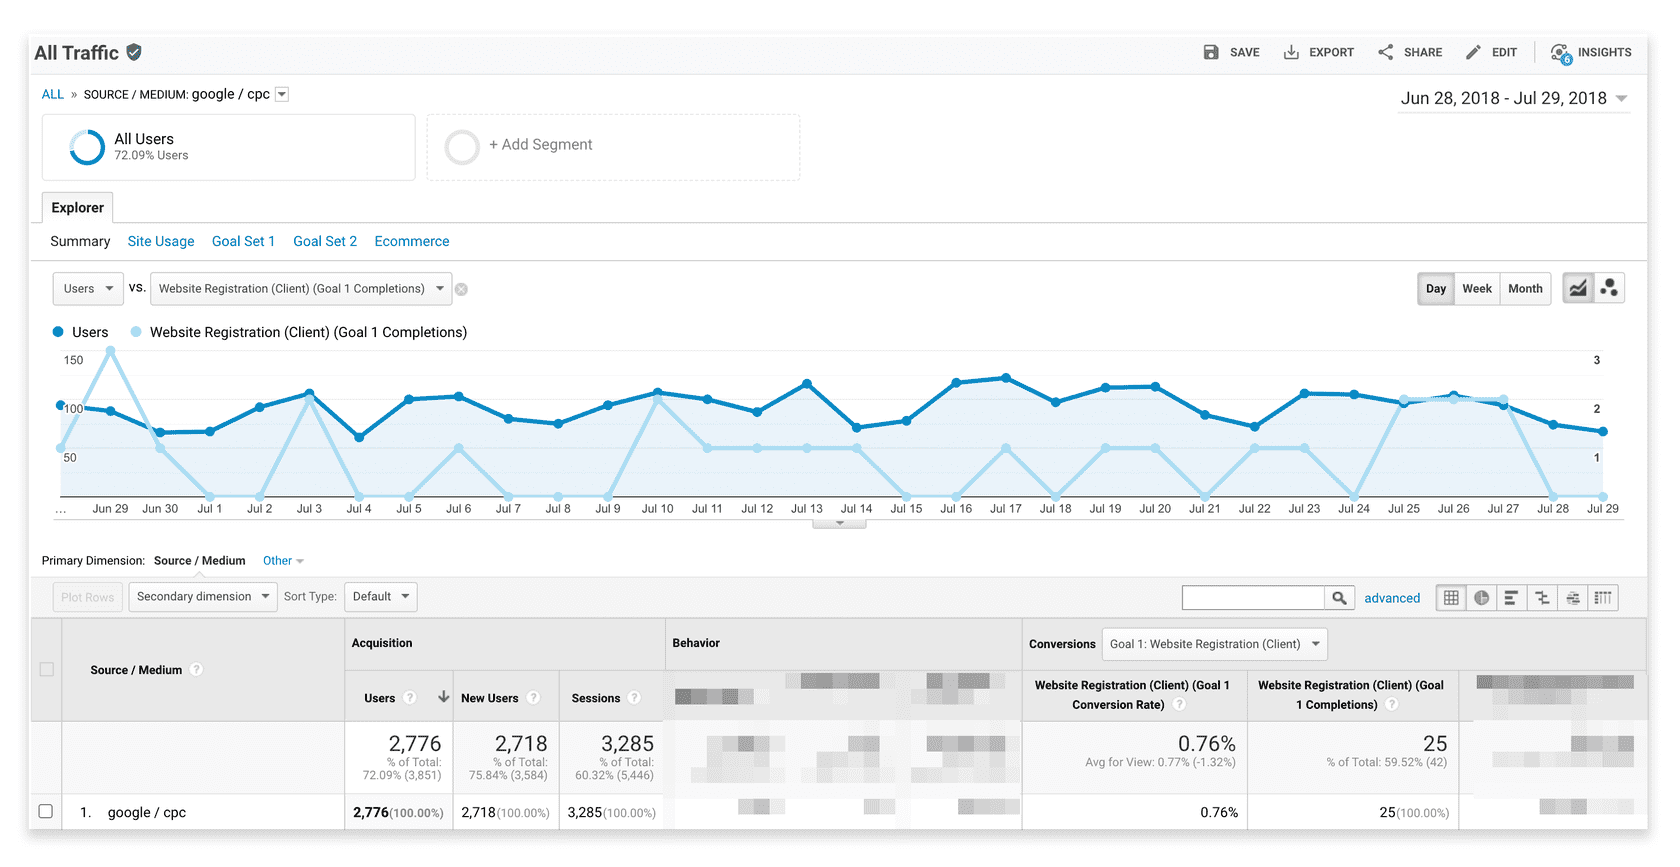Remove the second metric with x icon
The image size is (1680, 867).
[461, 289]
